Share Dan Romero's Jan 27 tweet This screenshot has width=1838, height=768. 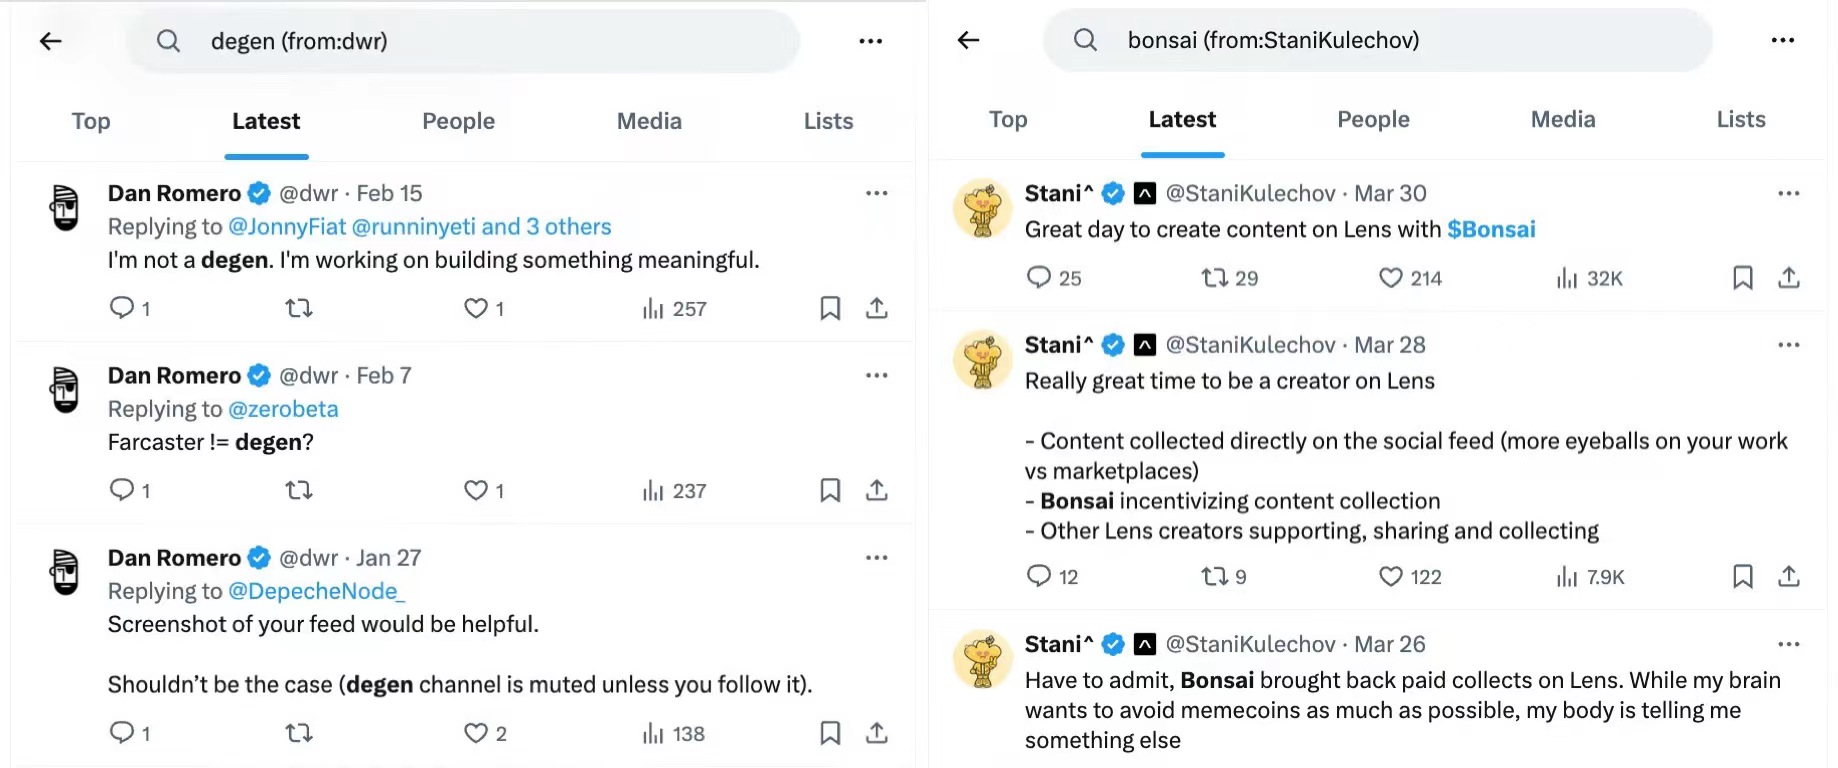click(877, 733)
